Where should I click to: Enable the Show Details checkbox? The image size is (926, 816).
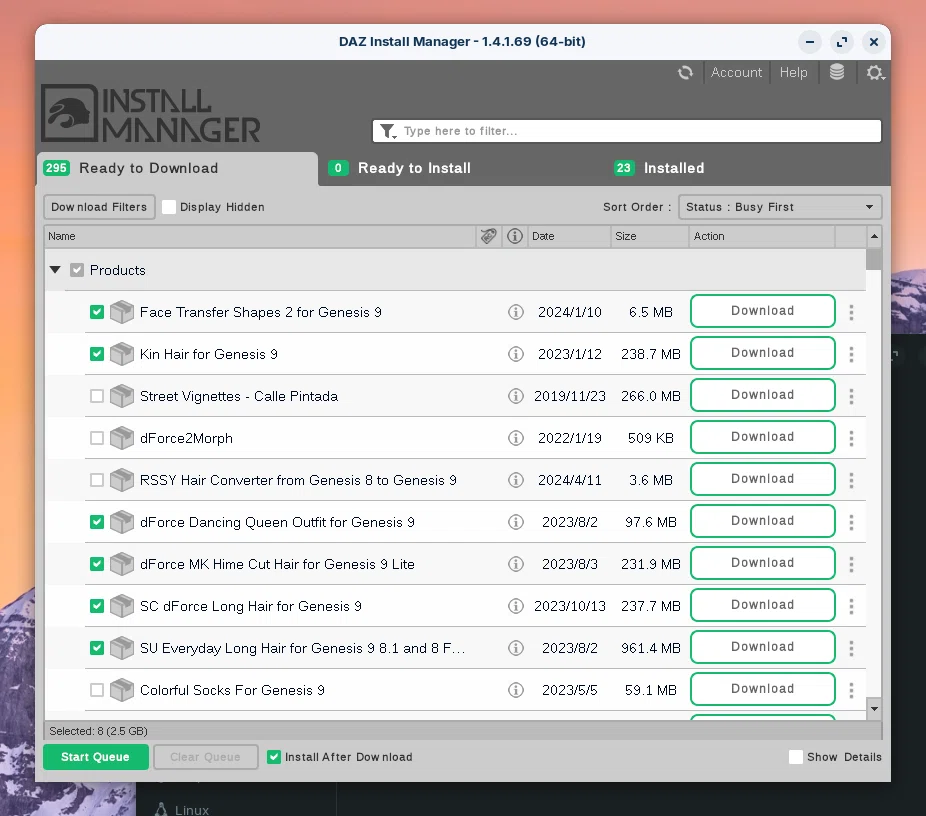click(x=795, y=757)
